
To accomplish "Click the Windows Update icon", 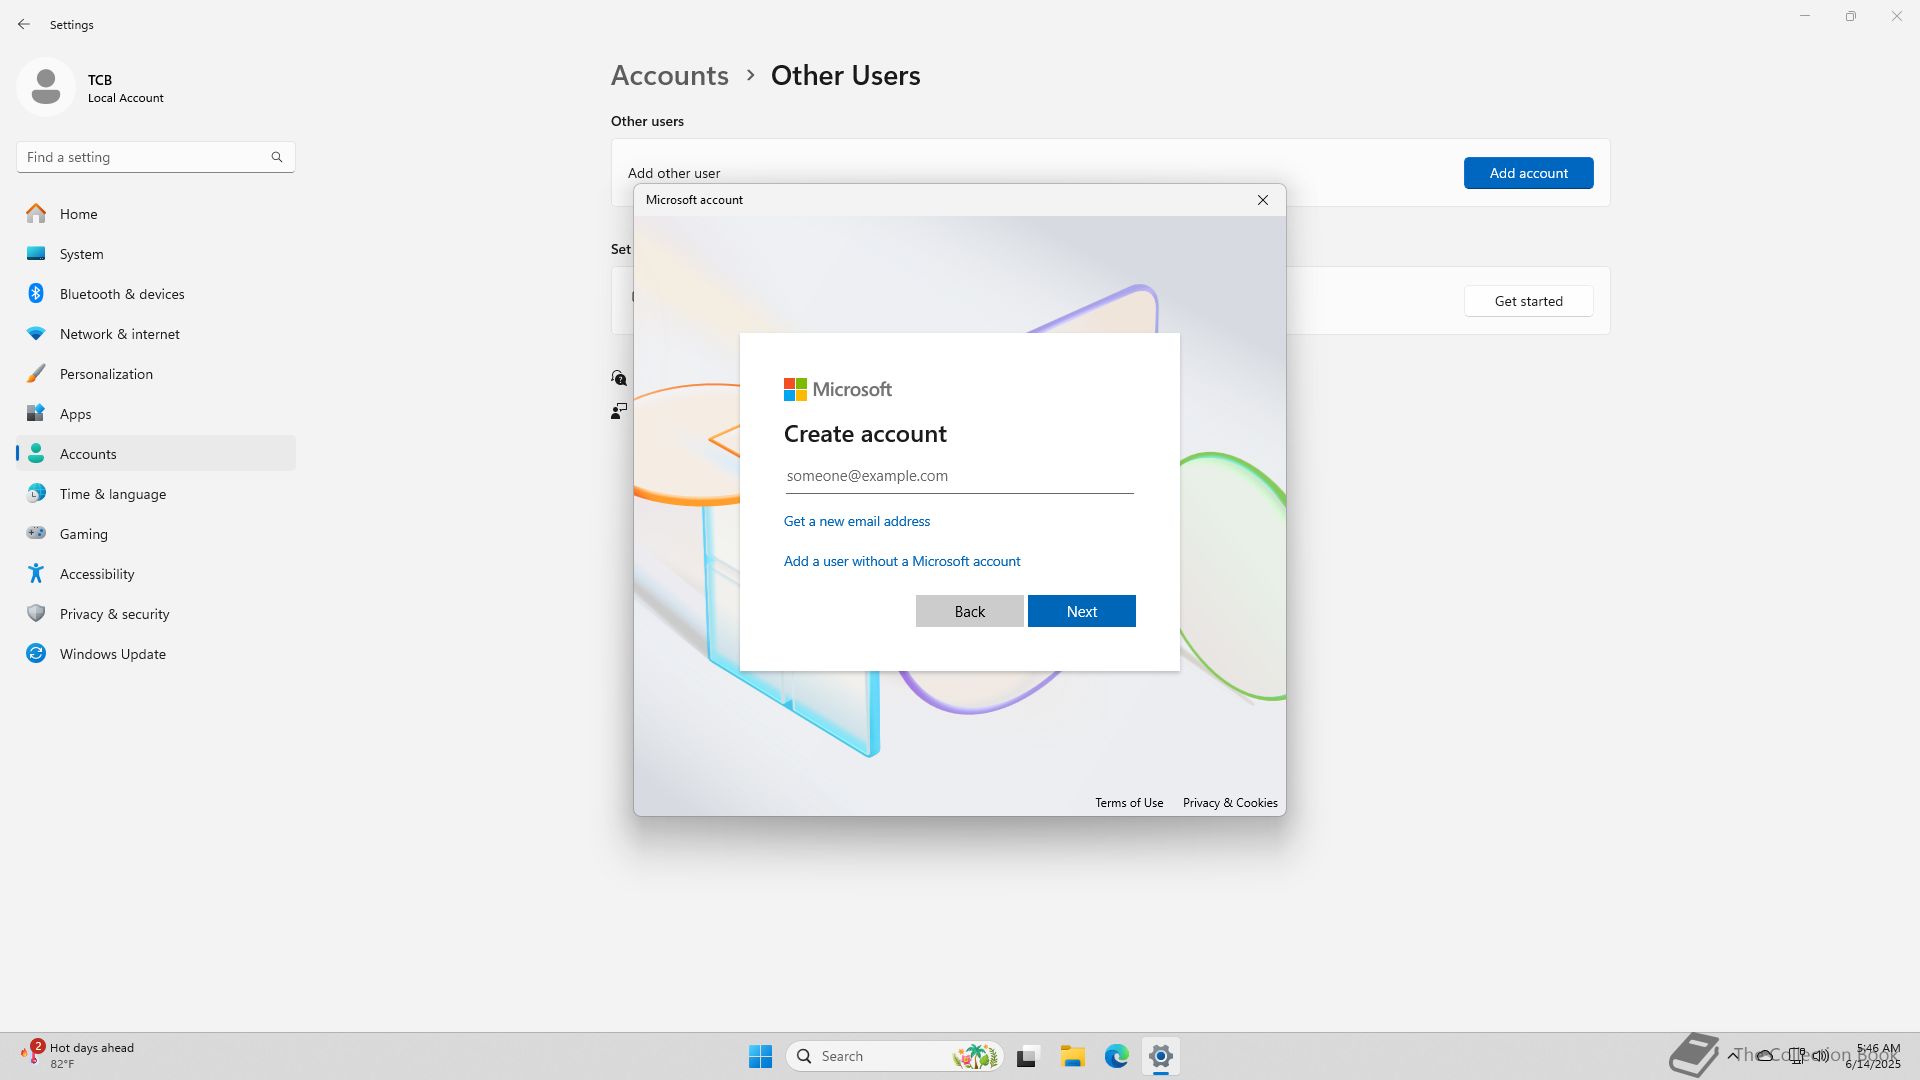I will [x=36, y=654].
